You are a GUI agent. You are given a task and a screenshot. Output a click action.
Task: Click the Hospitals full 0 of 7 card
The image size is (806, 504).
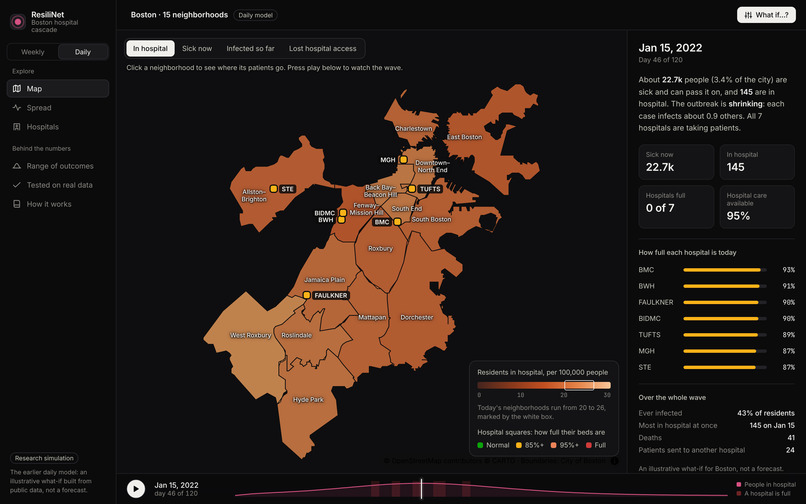click(676, 207)
